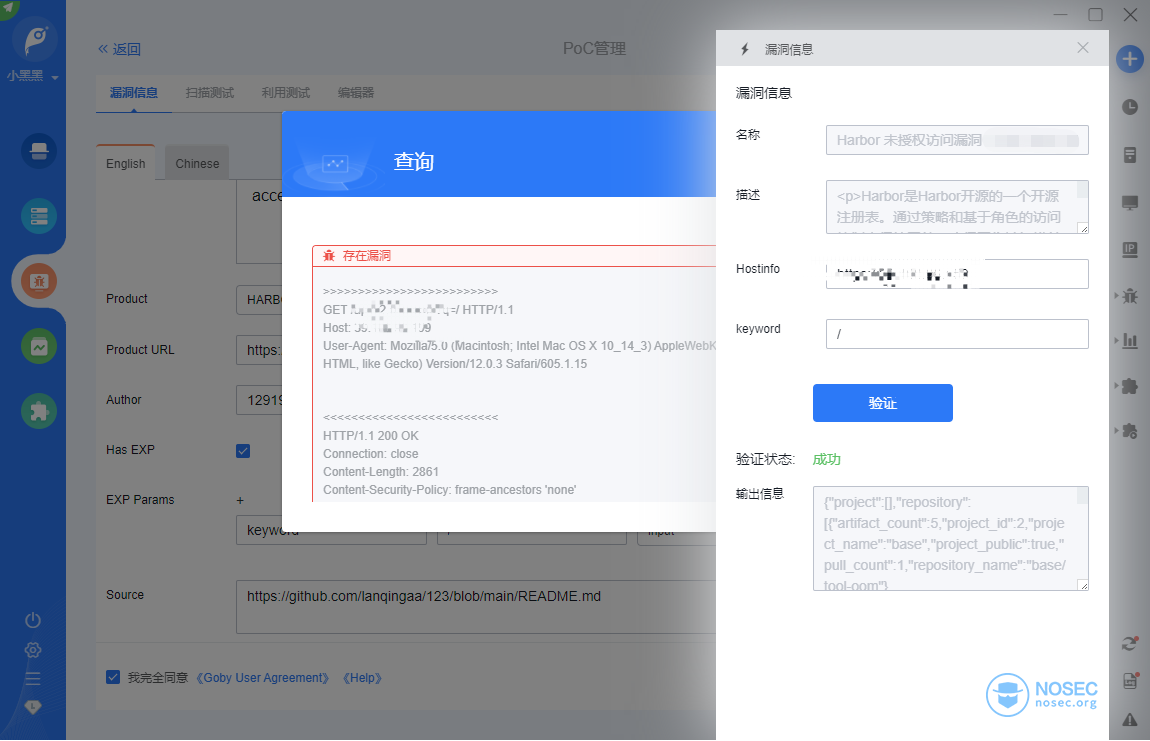
Task: Click the Content-Length: 2861 line
Action: point(381,472)
